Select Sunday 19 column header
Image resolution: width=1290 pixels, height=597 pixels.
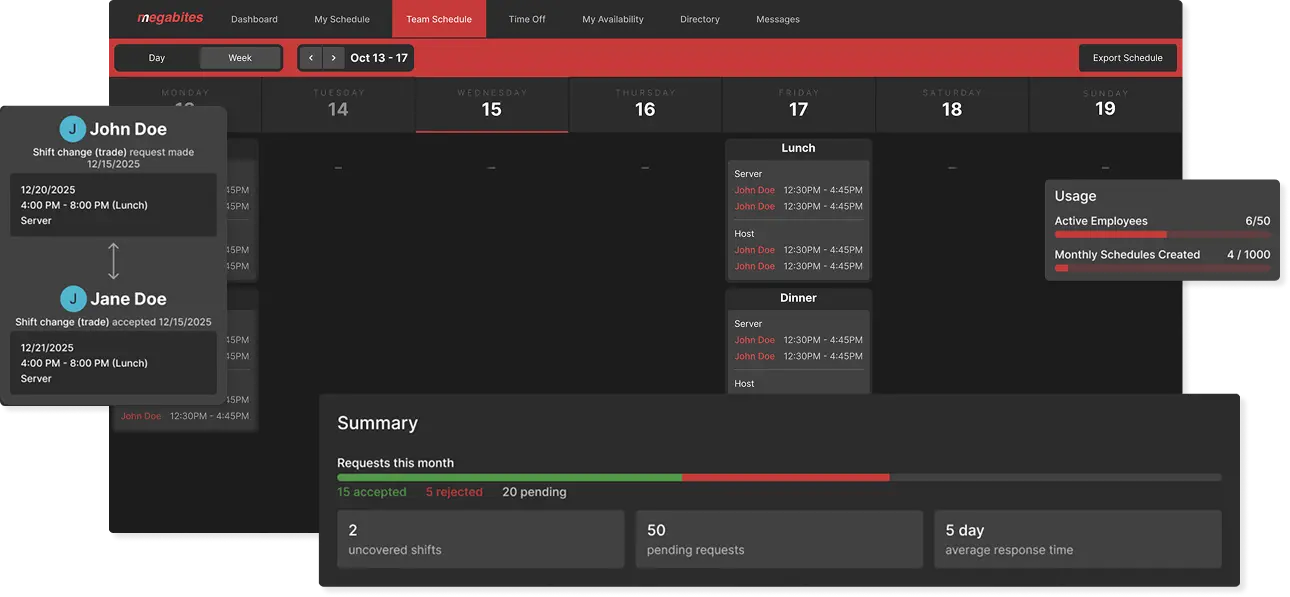[x=1105, y=104]
